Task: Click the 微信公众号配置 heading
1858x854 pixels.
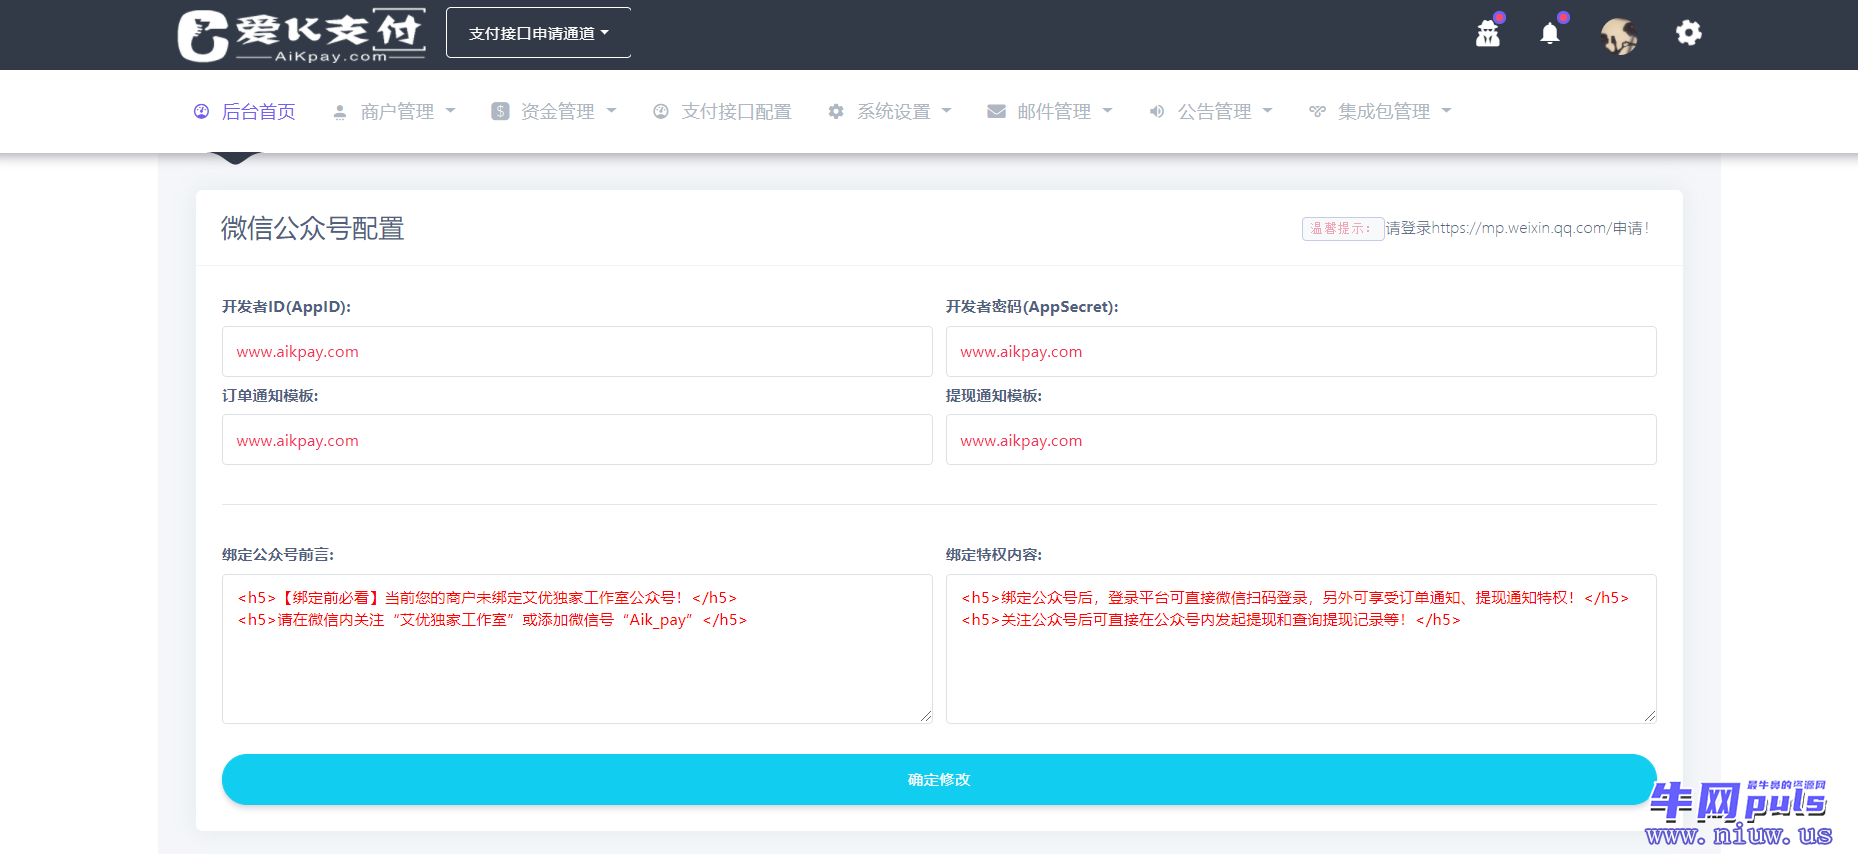Action: [x=312, y=229]
